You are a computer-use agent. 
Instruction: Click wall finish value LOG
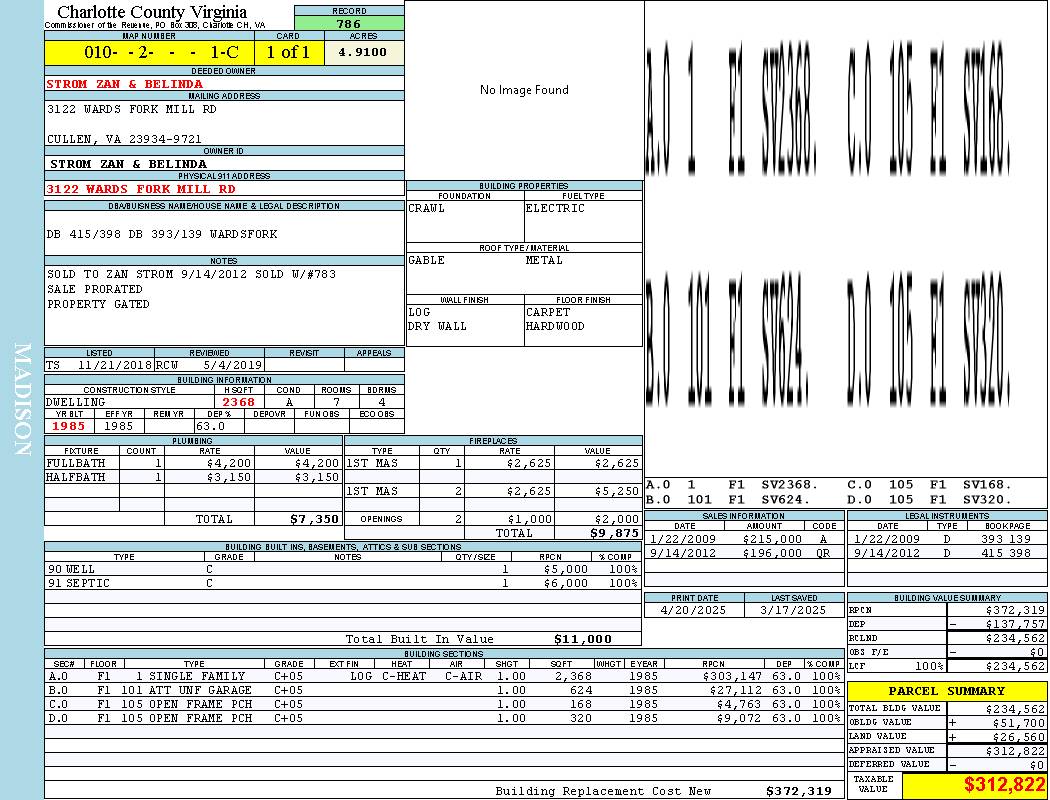coord(419,312)
